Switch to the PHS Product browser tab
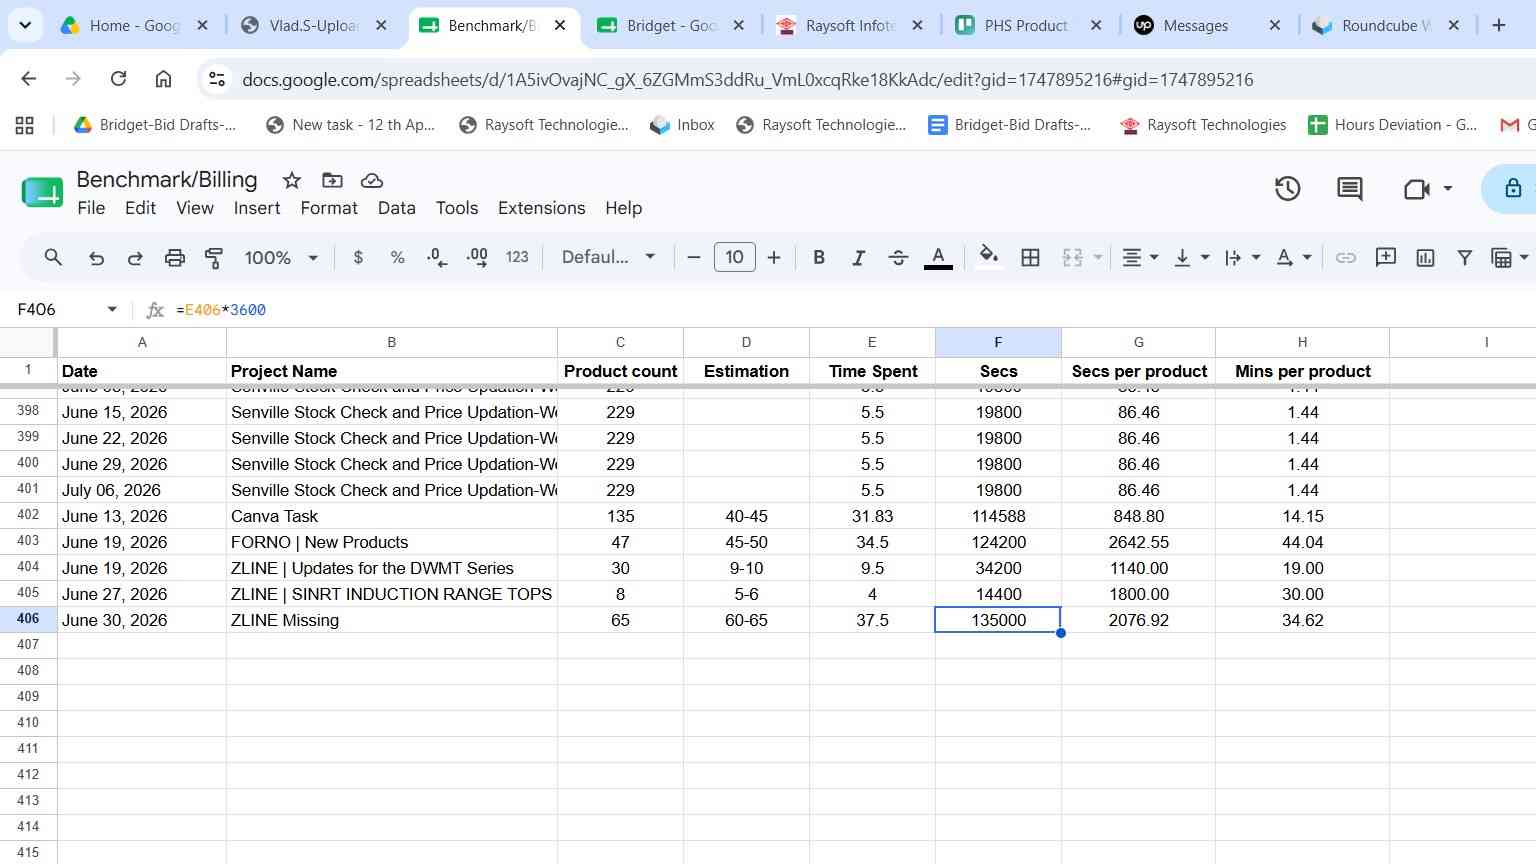This screenshot has width=1536, height=864. pyautogui.click(x=1026, y=25)
